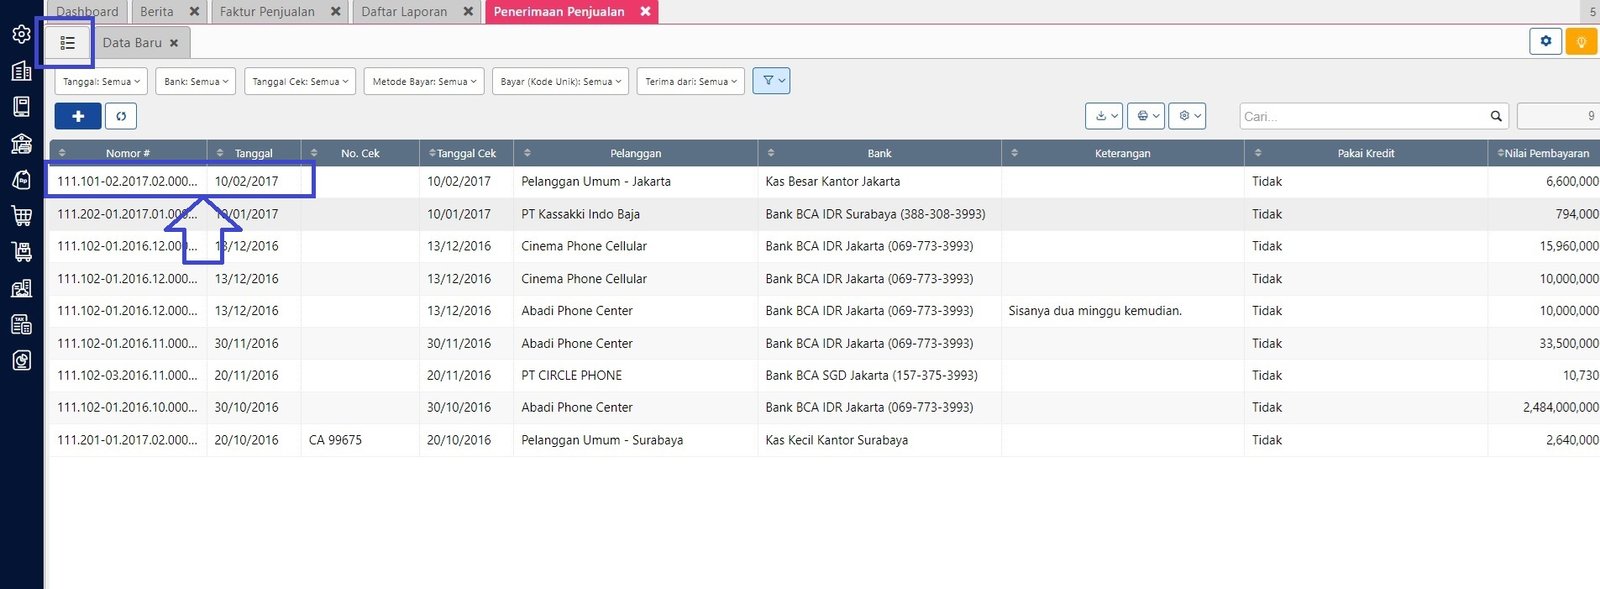Screen dimensions: 1600x589
Task: Click the blue plus add-new button
Action: 77,116
